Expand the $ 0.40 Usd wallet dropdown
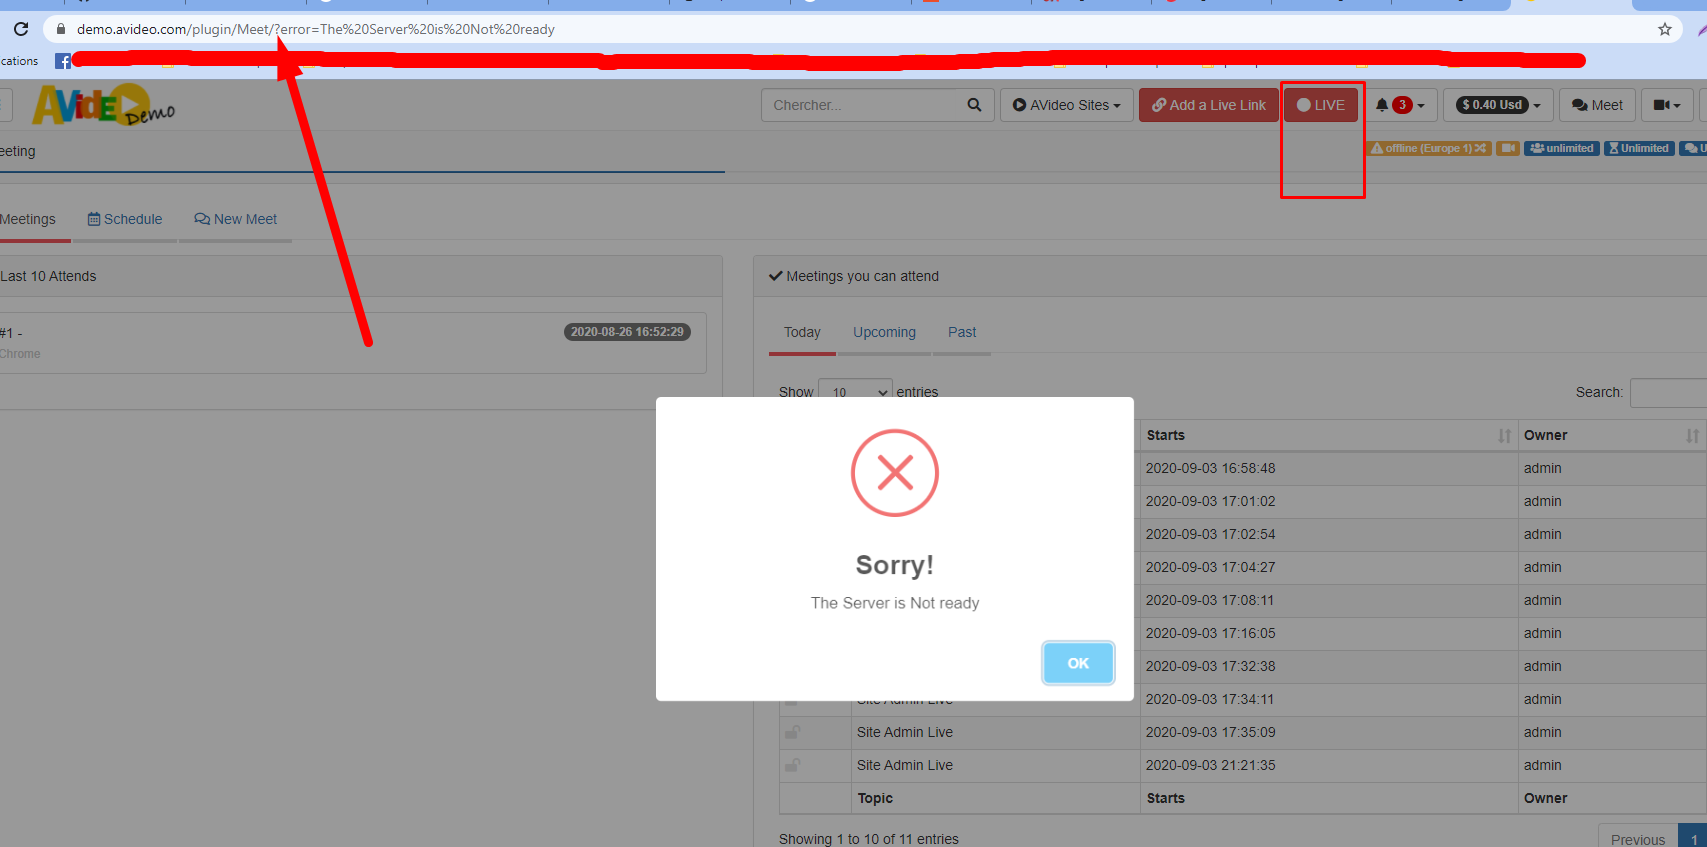1707x847 pixels. (1500, 105)
